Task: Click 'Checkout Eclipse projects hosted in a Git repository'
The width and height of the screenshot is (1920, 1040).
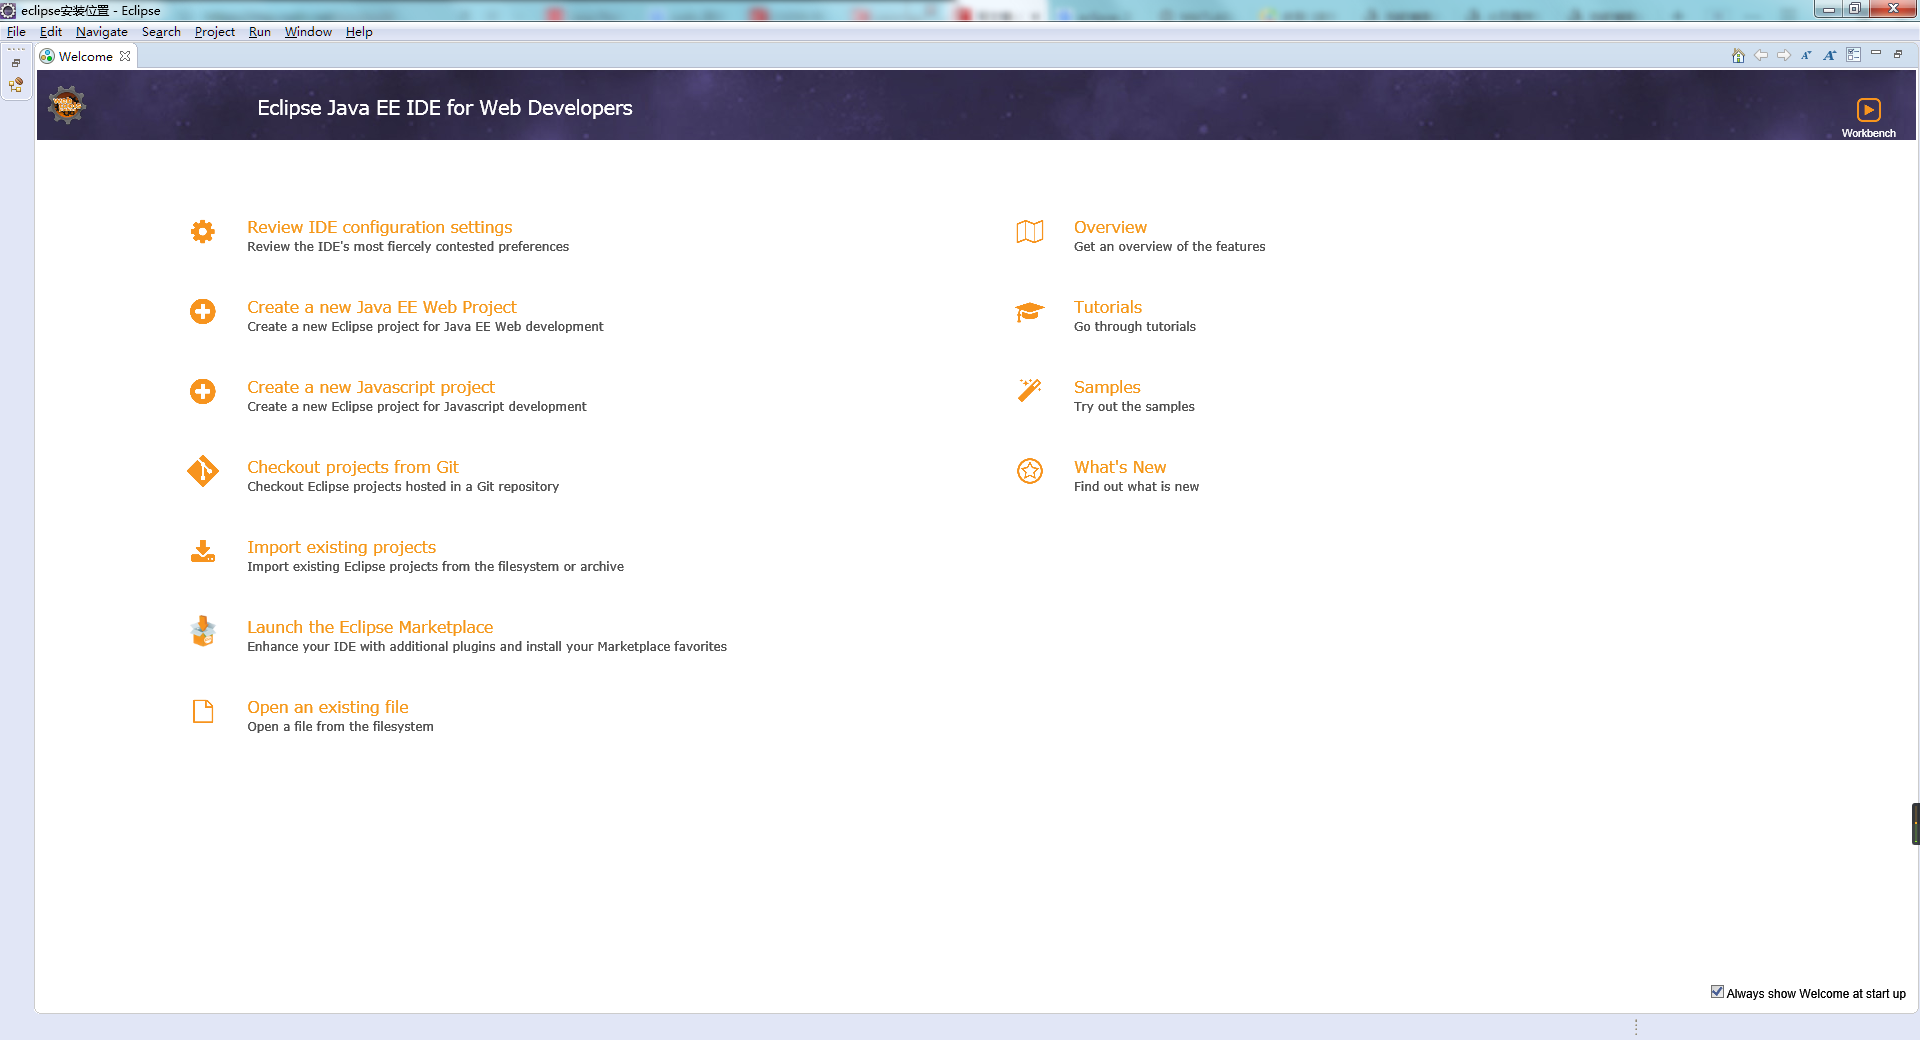Action: 403,486
